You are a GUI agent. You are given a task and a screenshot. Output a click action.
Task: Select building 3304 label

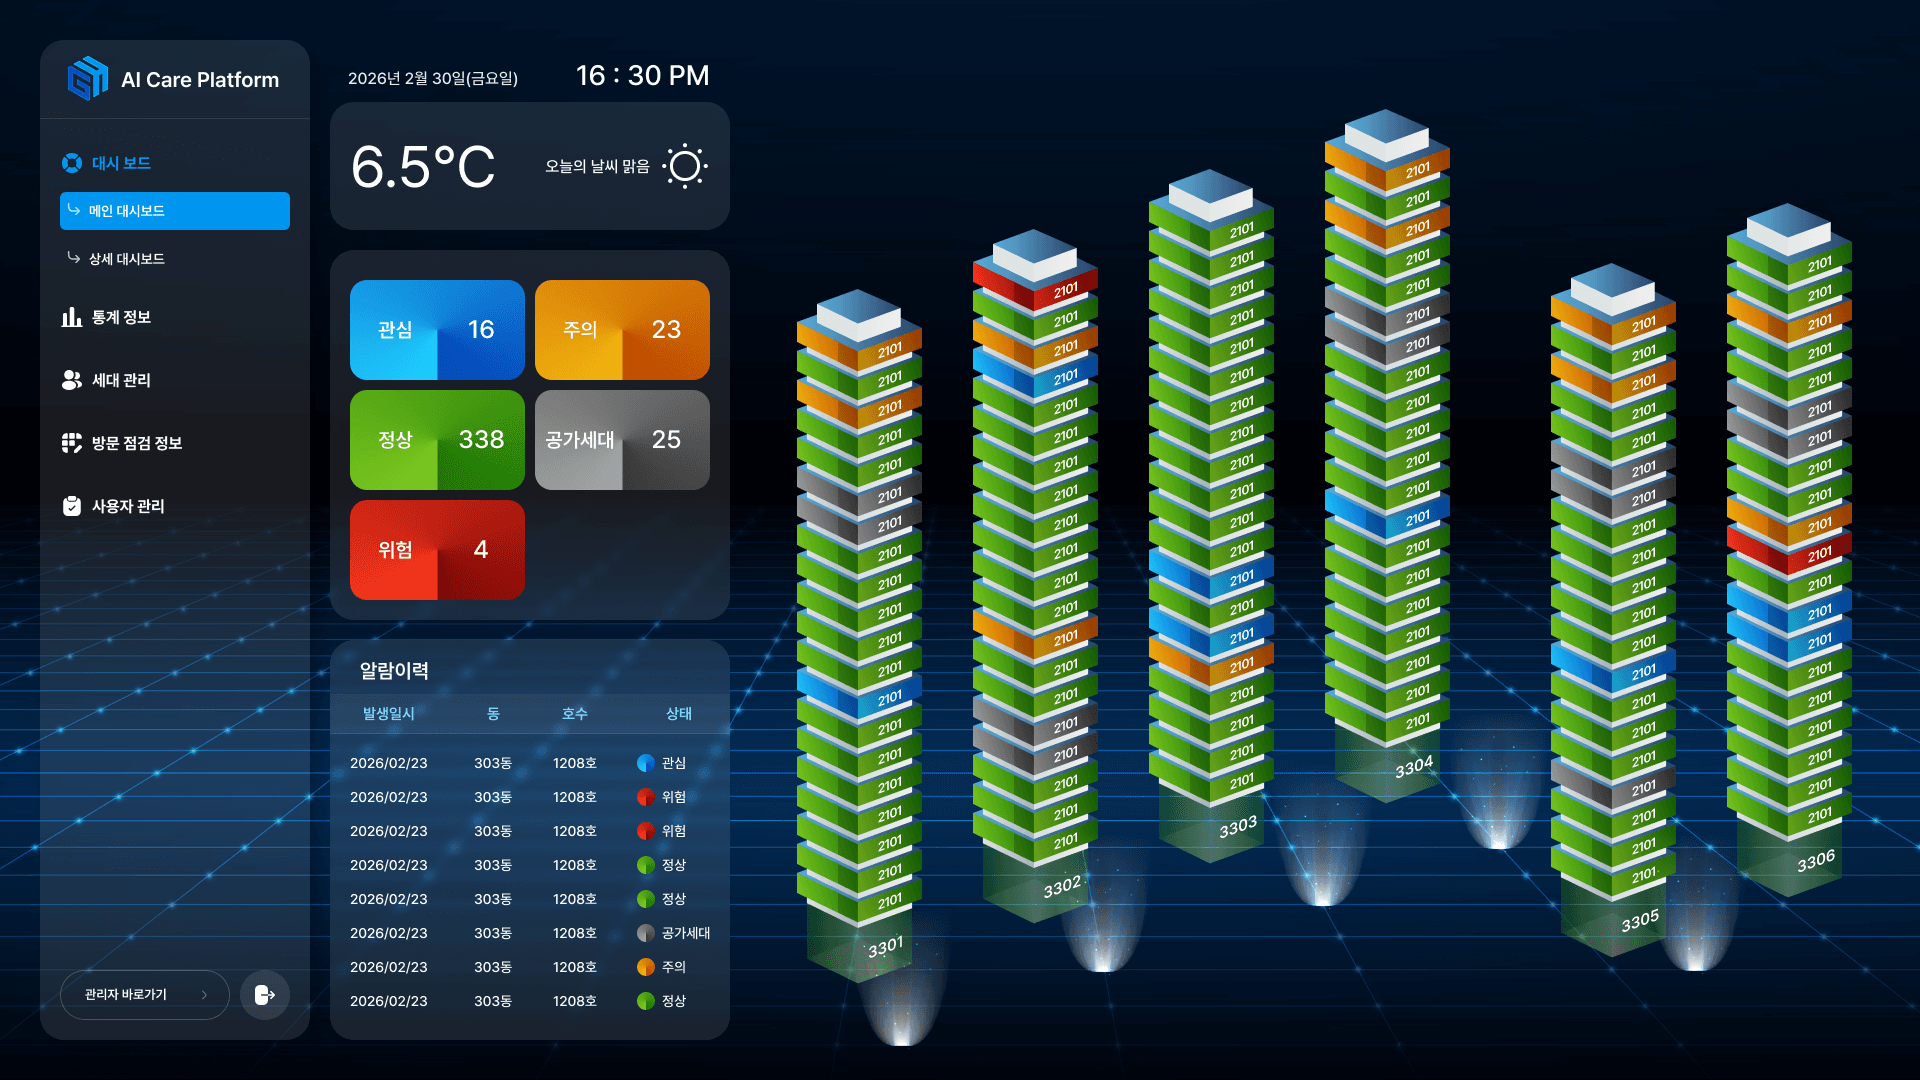tap(1414, 767)
